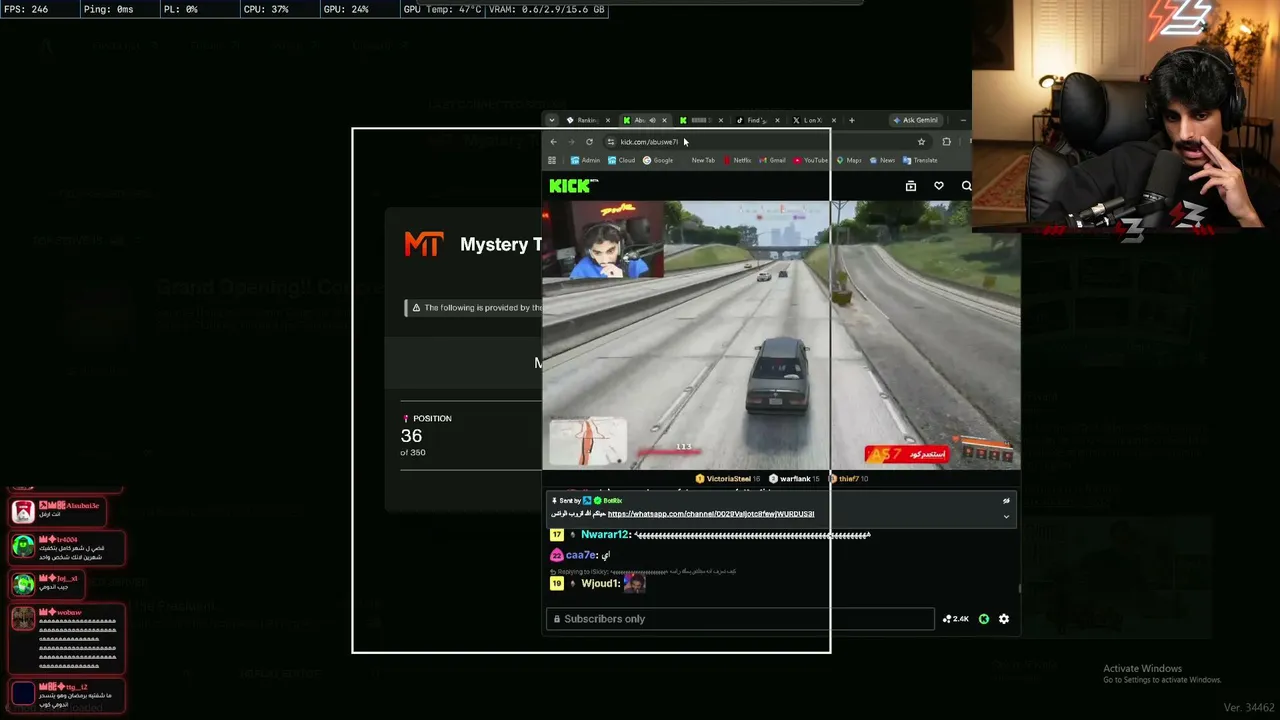Open chat settings gear icon
The width and height of the screenshot is (1280, 720).
coord(1004,619)
